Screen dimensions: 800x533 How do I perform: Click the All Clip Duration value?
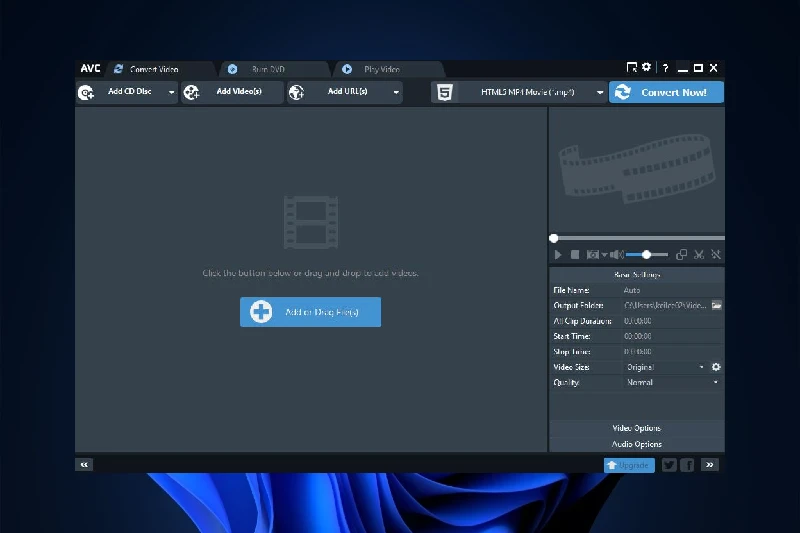coord(637,321)
